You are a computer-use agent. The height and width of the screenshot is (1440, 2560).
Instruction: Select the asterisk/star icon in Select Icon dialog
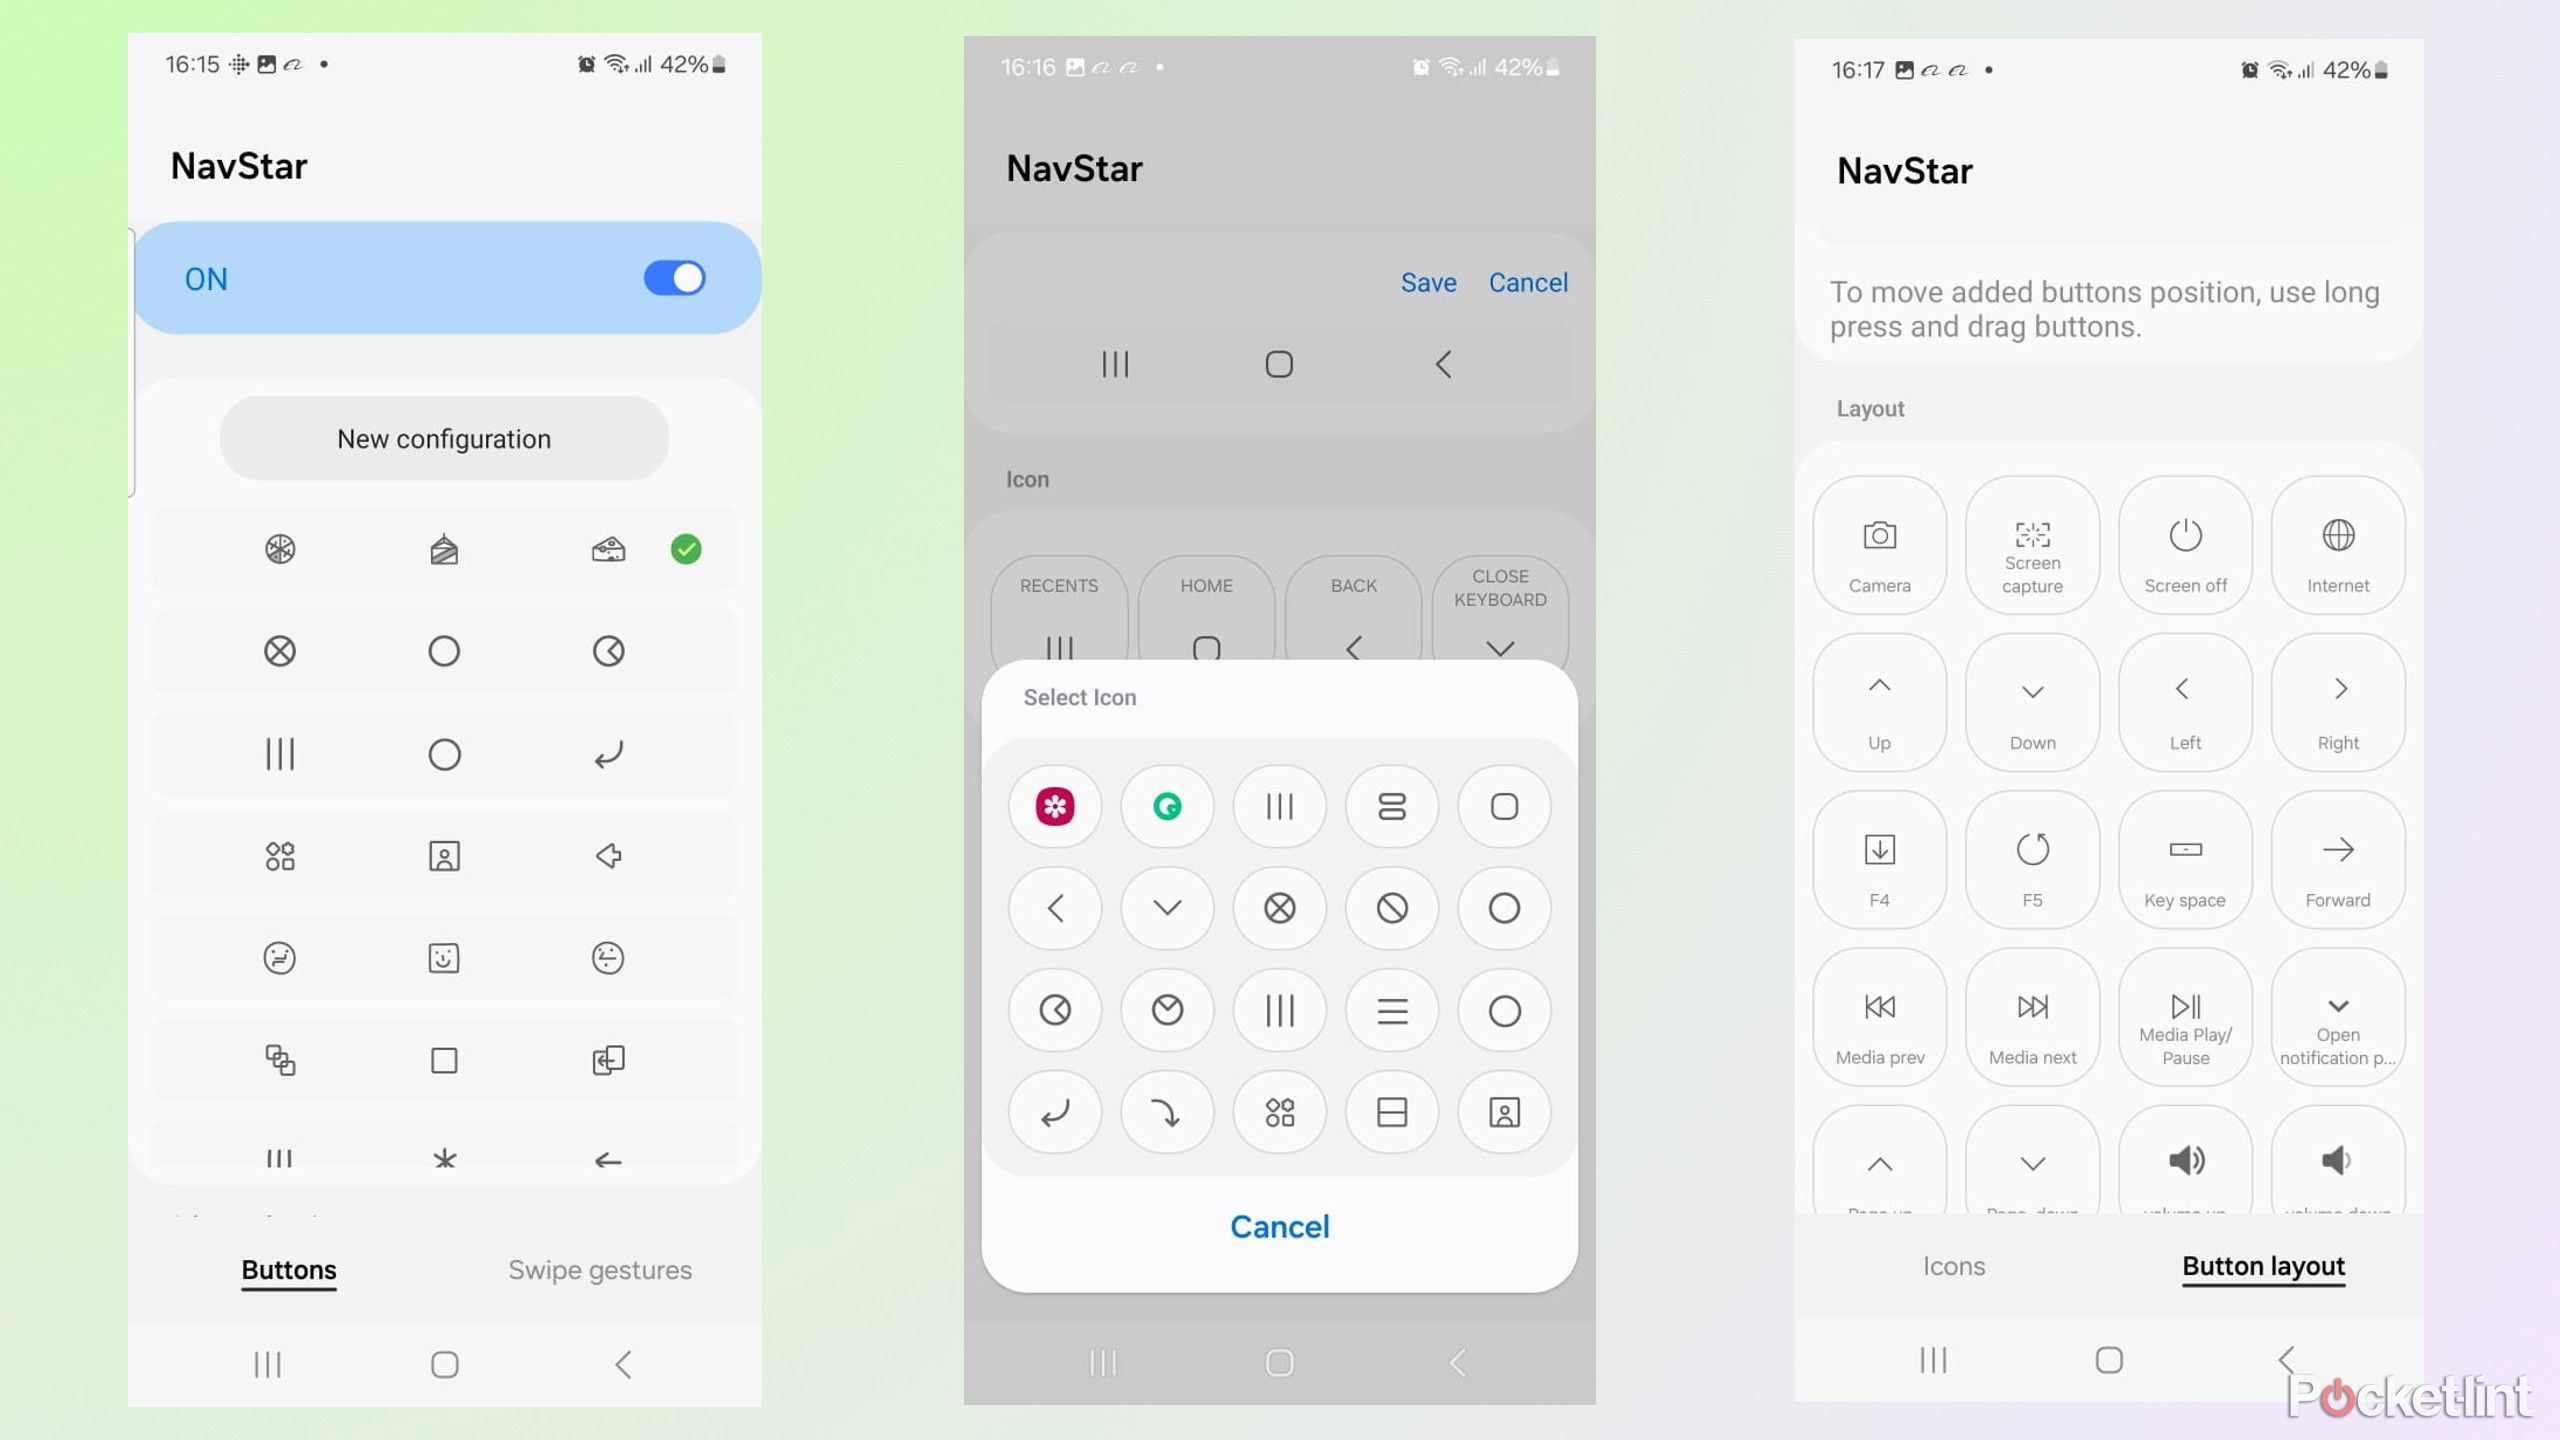tap(1055, 805)
